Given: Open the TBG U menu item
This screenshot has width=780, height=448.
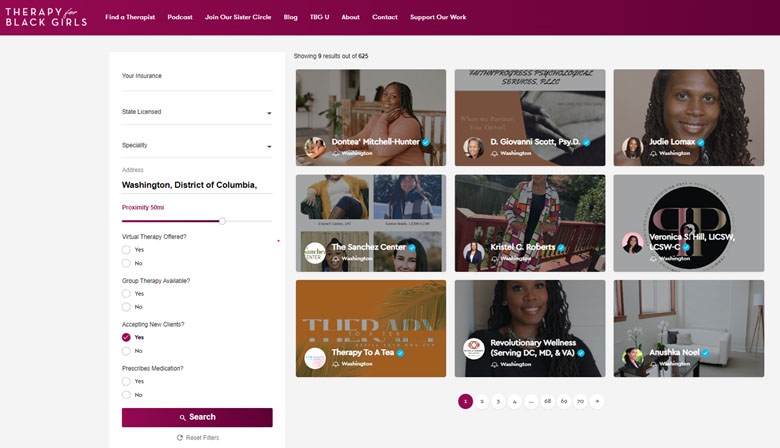Looking at the screenshot, I should pos(319,17).
